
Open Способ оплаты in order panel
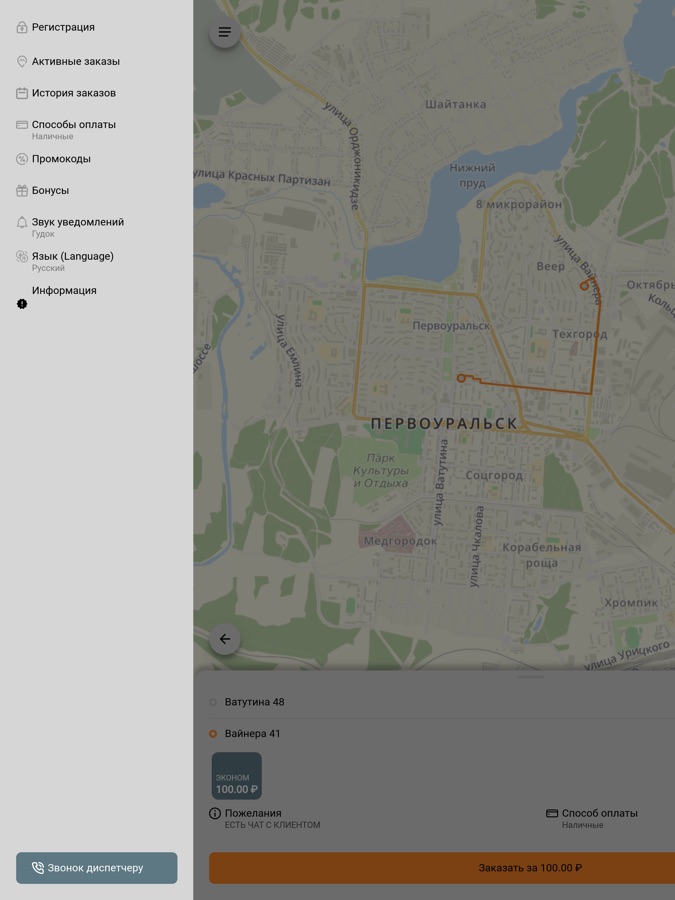pyautogui.click(x=598, y=818)
